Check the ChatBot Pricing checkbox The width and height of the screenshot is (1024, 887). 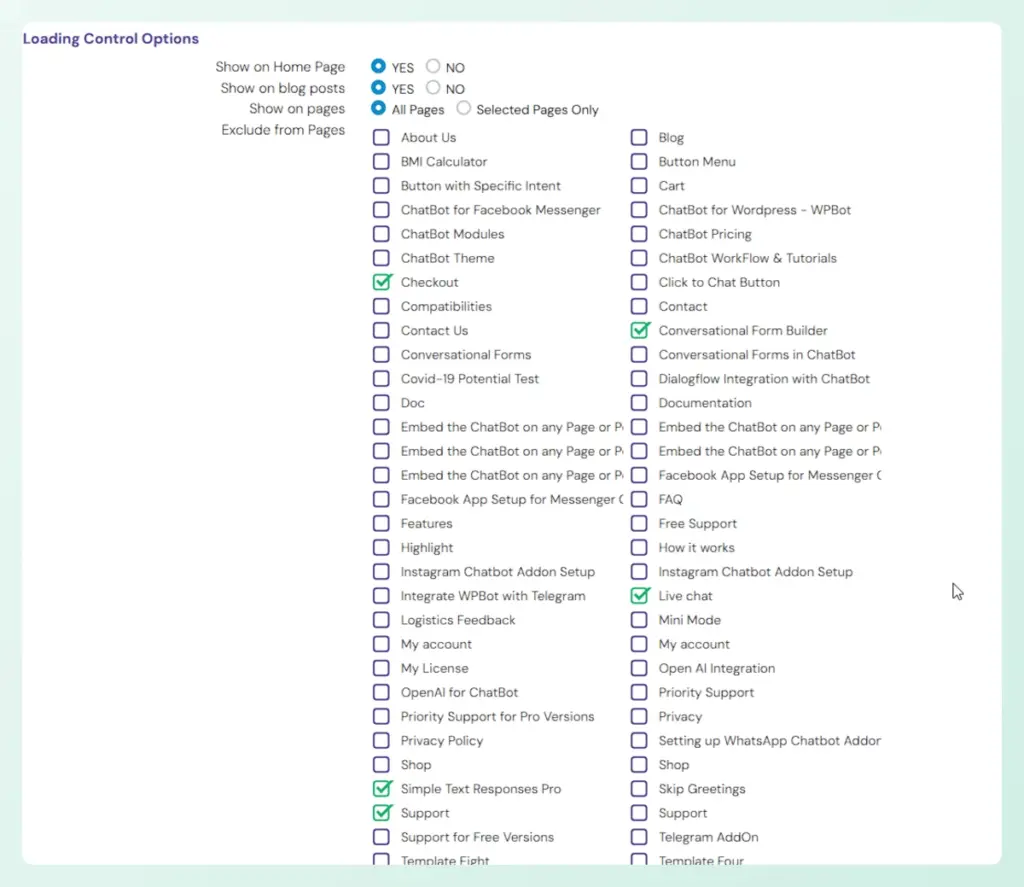click(x=639, y=234)
